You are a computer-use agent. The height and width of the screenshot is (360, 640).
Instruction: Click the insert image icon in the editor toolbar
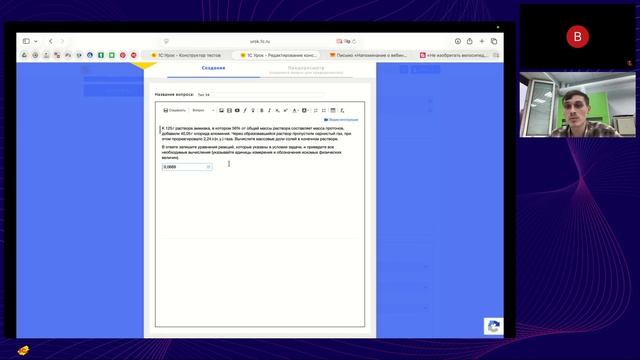tap(221, 110)
